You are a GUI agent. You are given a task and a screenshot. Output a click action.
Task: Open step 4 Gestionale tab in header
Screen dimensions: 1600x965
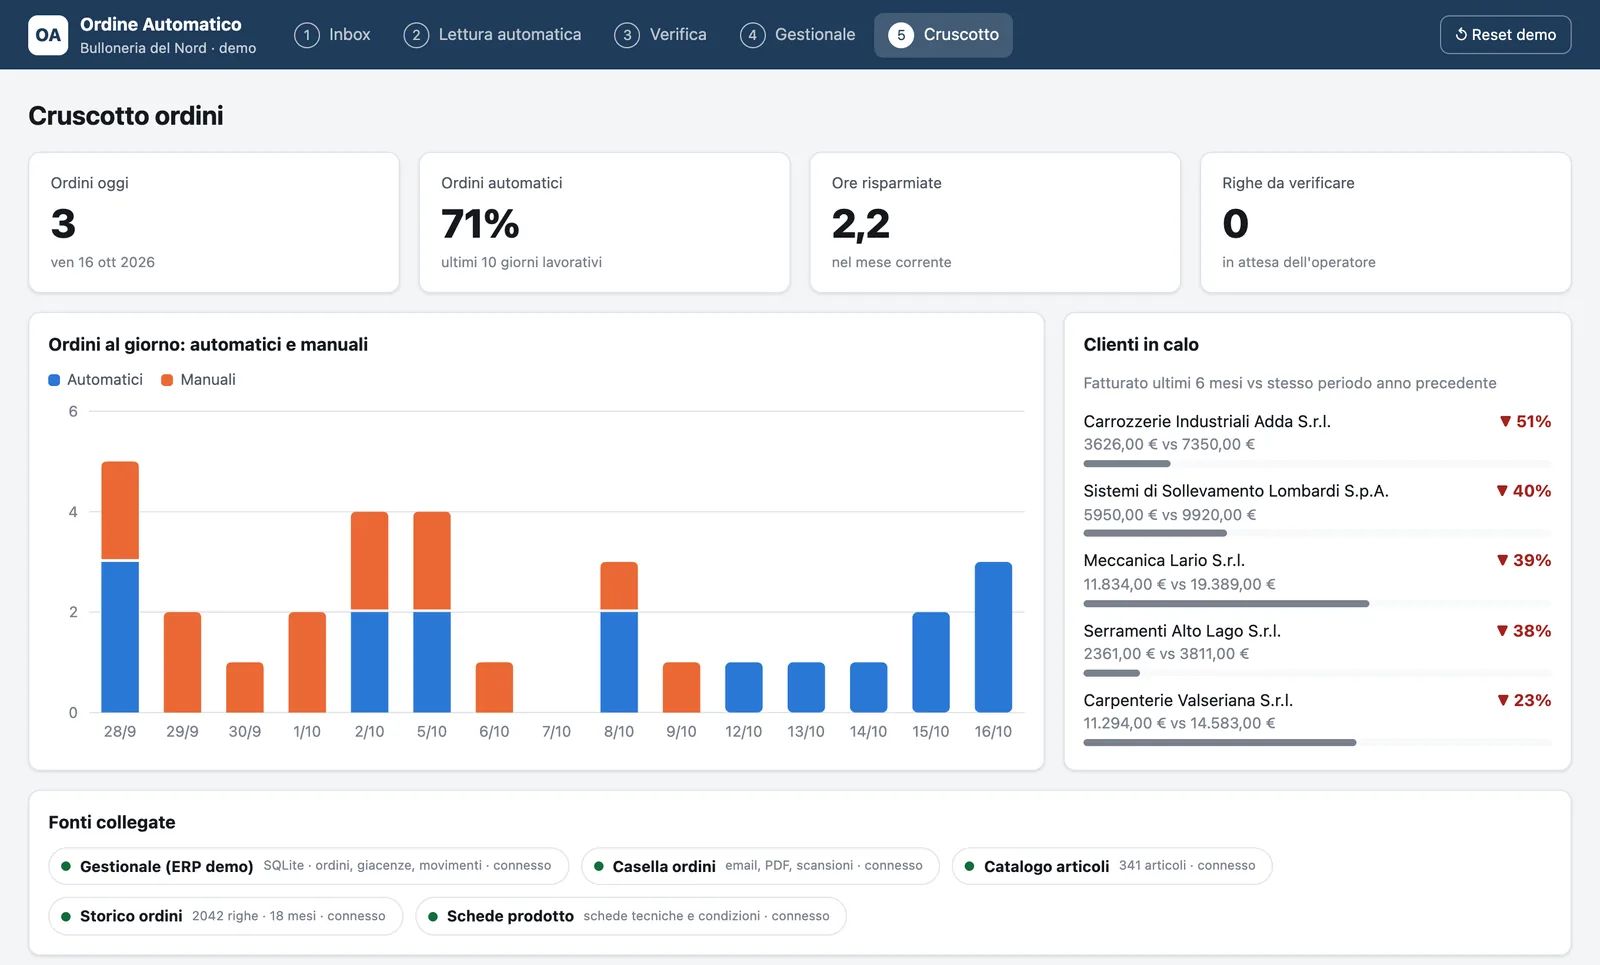coord(797,35)
